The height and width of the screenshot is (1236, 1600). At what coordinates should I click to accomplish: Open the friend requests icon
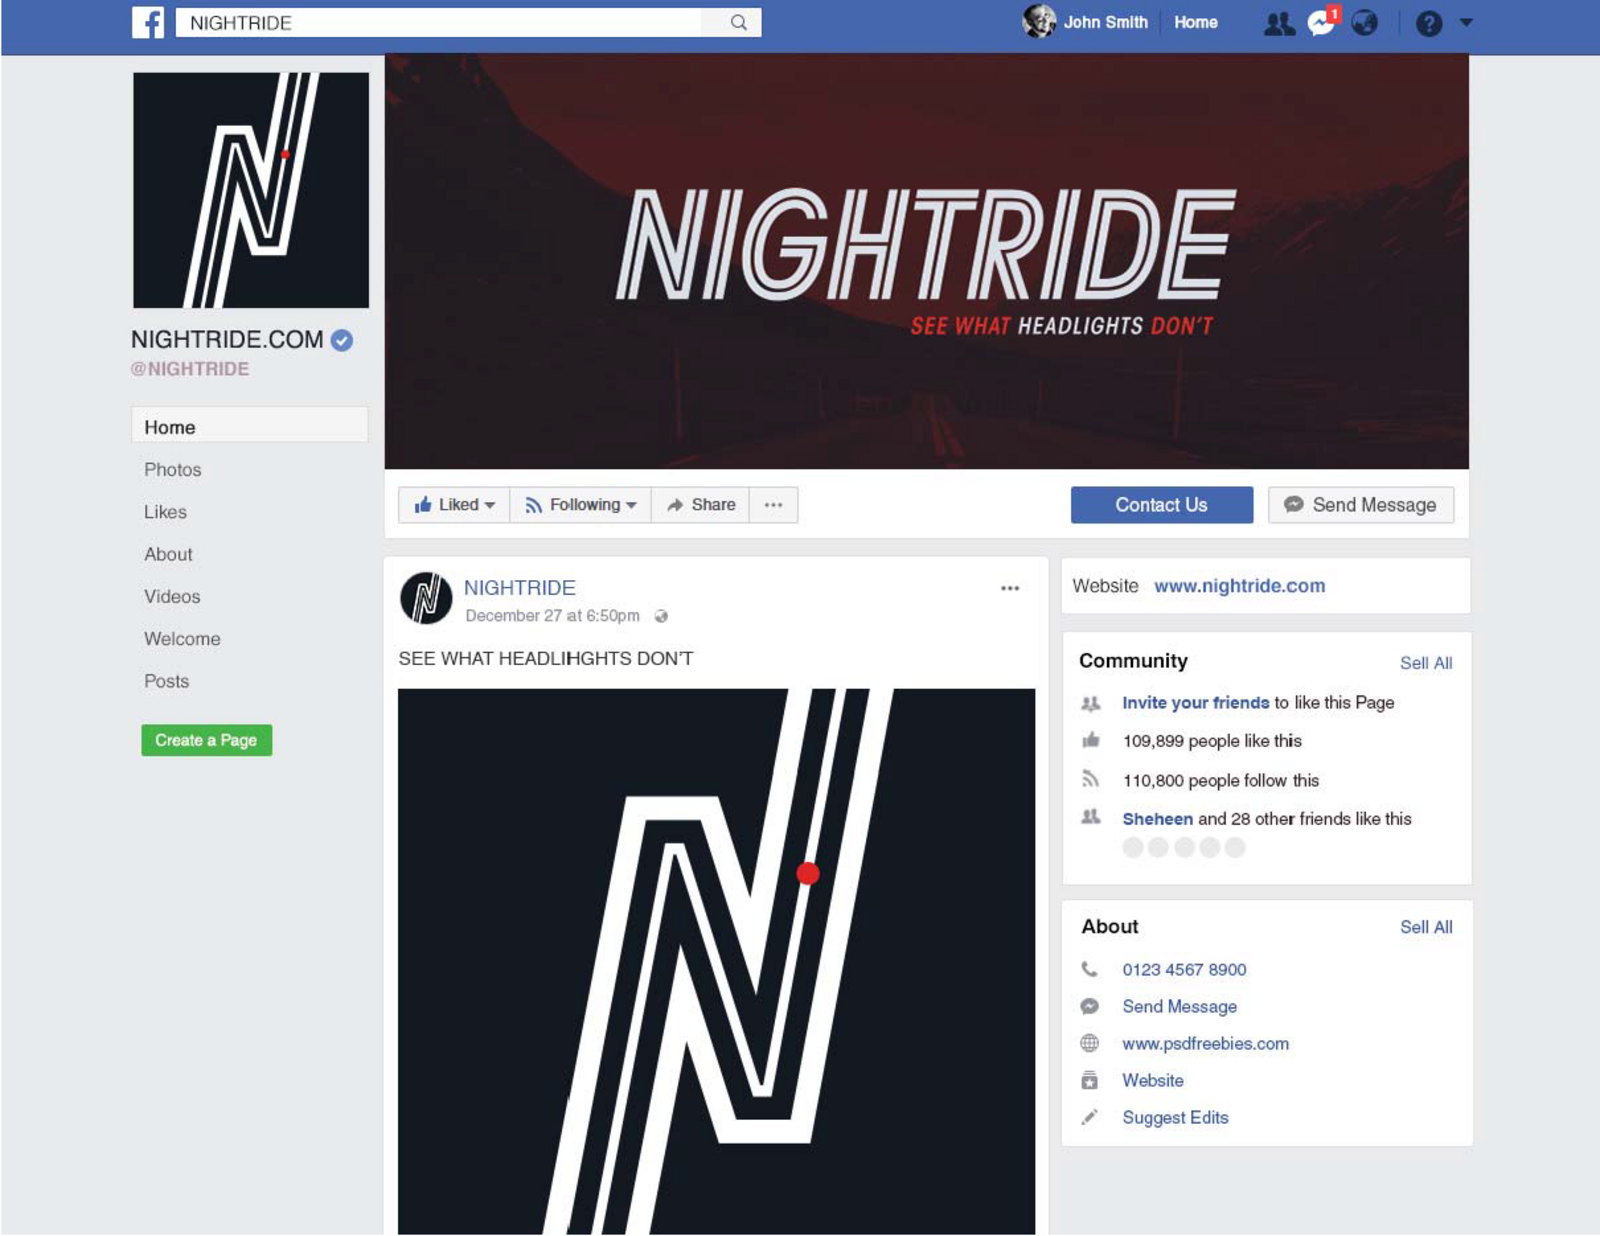point(1278,23)
